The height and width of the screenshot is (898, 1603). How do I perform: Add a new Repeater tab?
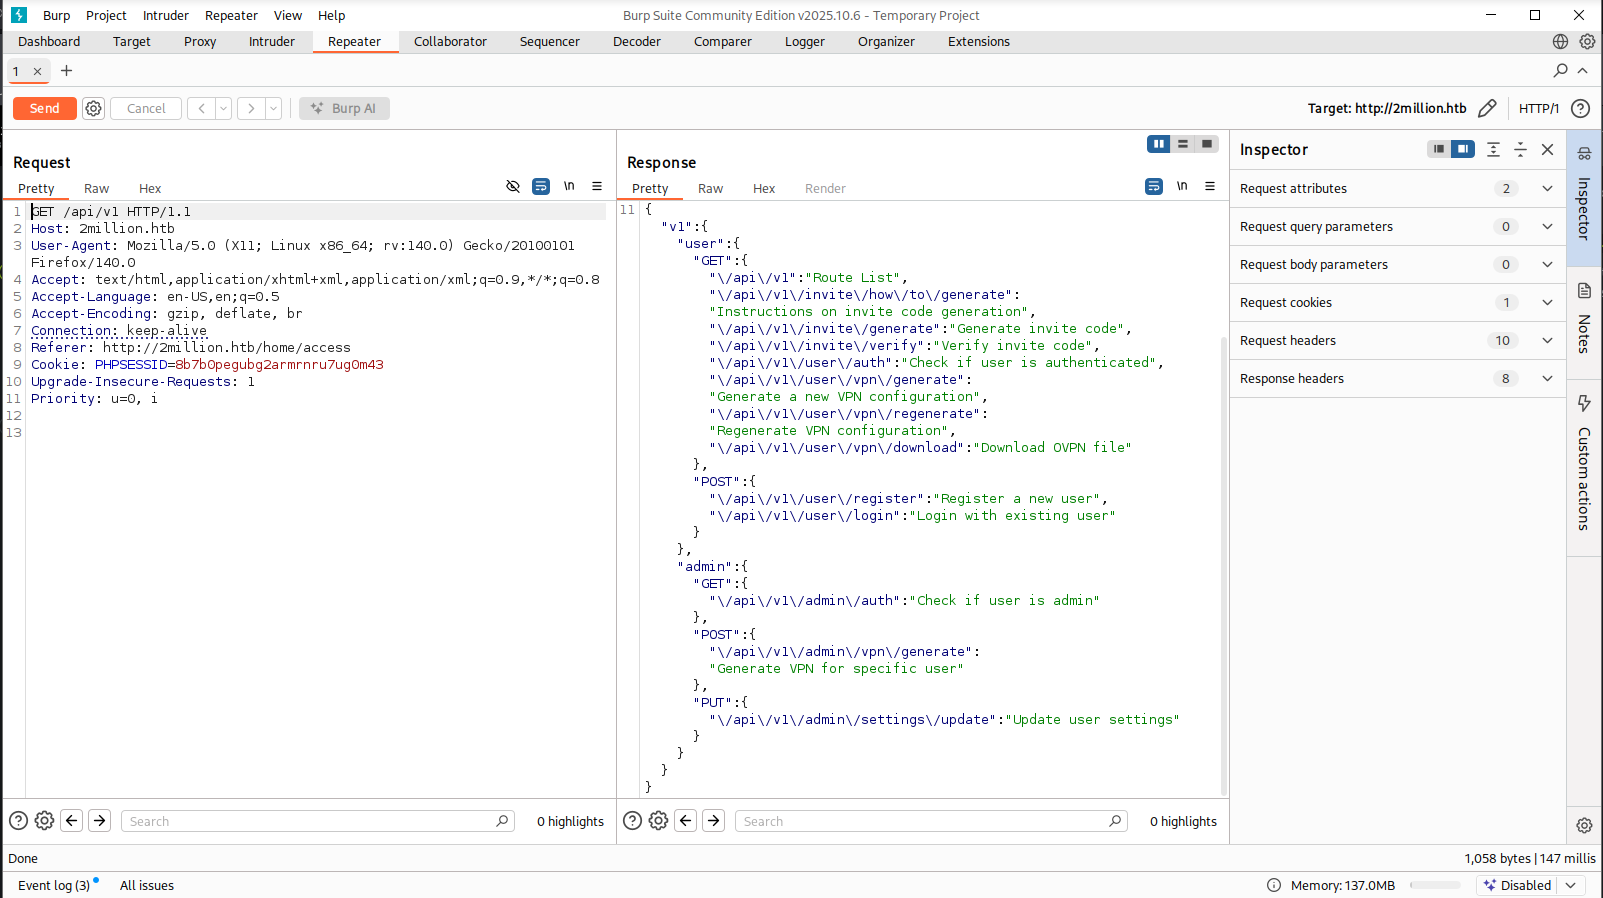coord(66,71)
